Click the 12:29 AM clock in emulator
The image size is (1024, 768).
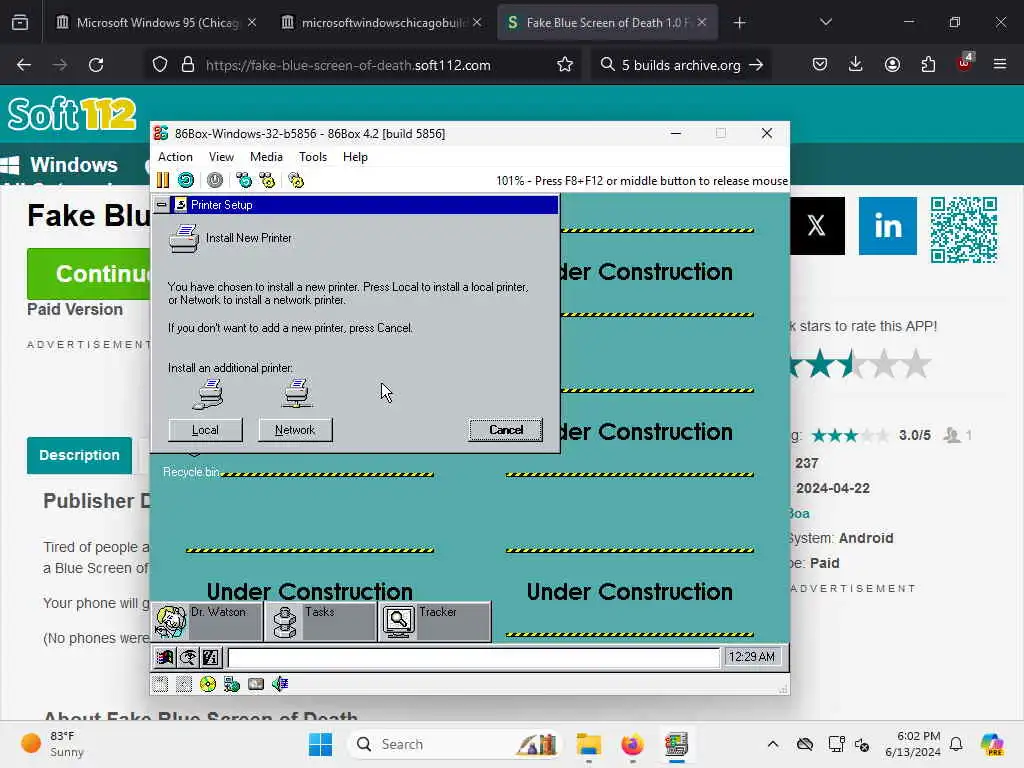tap(752, 657)
